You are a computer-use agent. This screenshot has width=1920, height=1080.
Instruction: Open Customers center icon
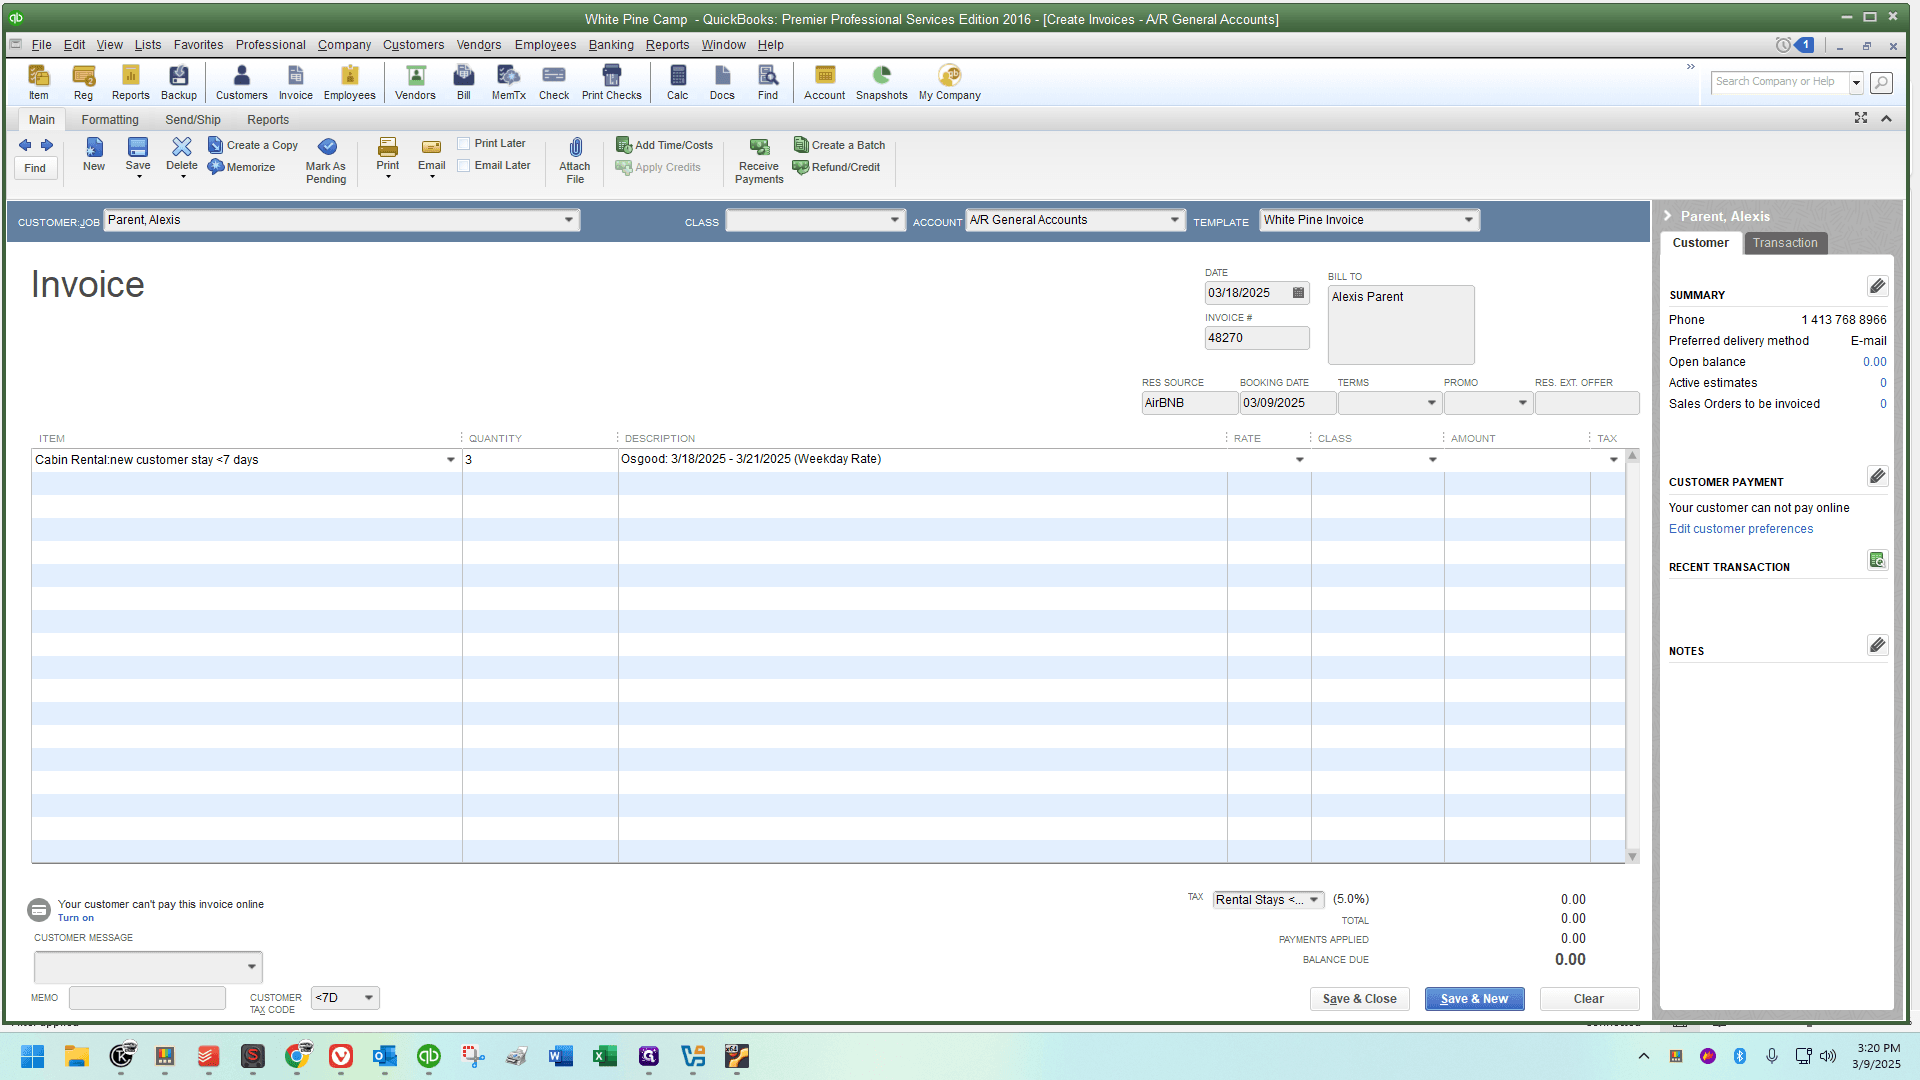coord(242,82)
